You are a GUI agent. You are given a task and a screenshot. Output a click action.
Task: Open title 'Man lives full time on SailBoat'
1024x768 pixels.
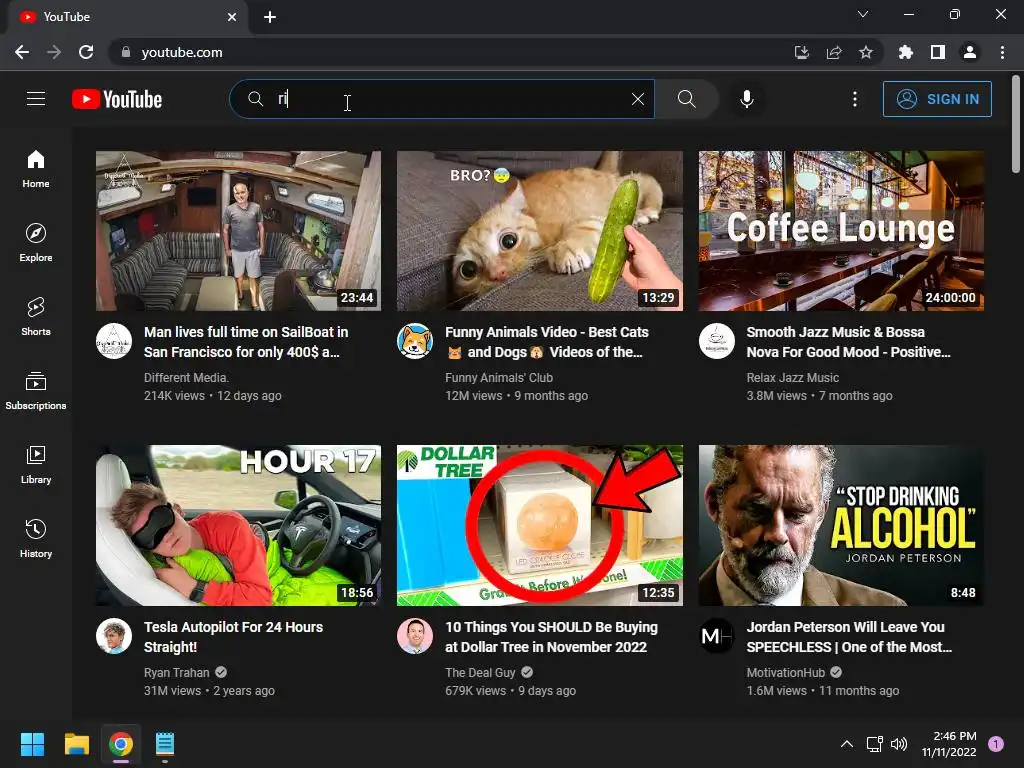coord(246,342)
